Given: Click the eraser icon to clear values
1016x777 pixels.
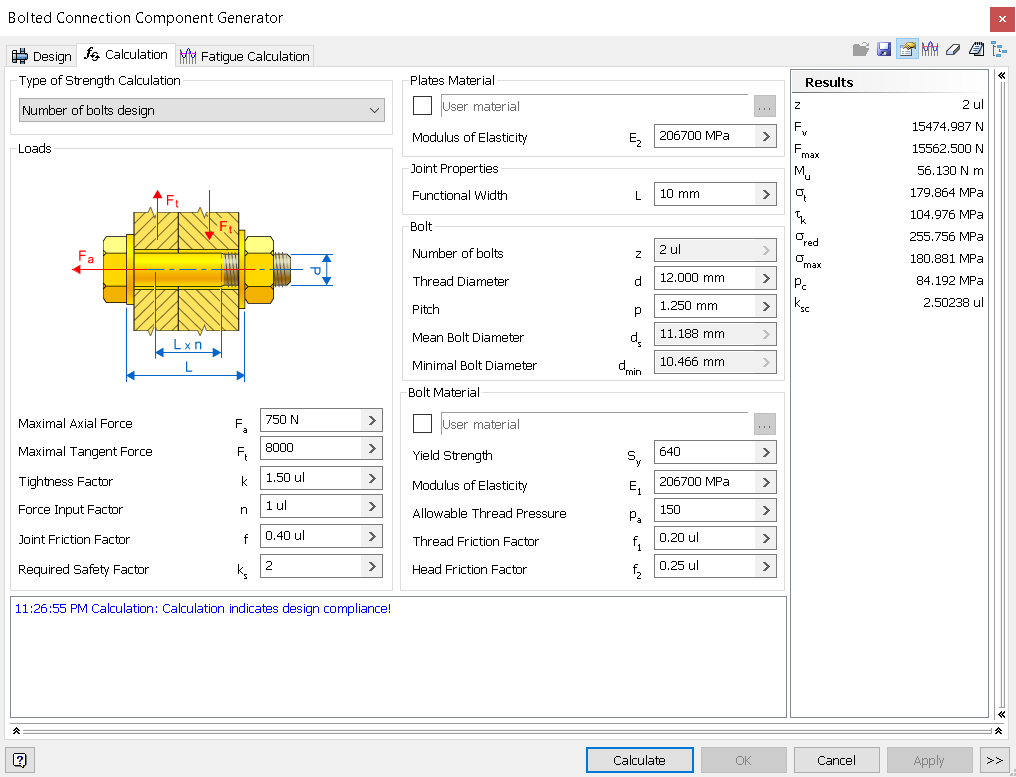Looking at the screenshot, I should 952,48.
